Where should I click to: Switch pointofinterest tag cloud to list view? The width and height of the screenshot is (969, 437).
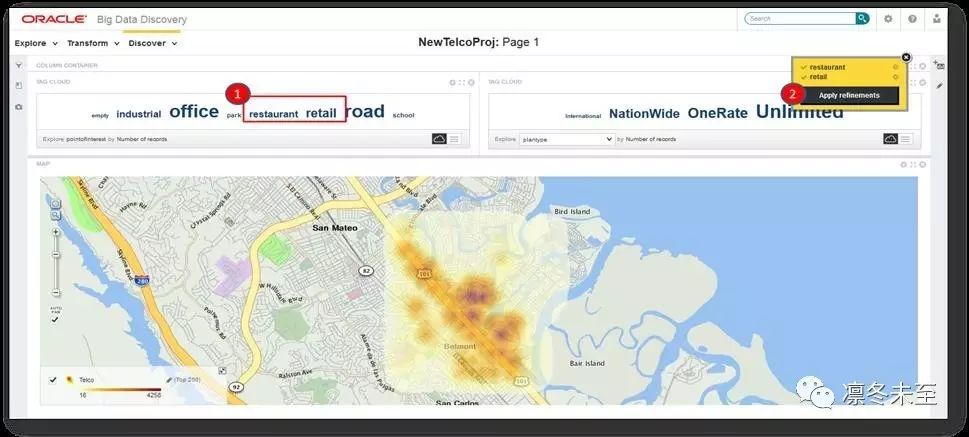[x=454, y=139]
